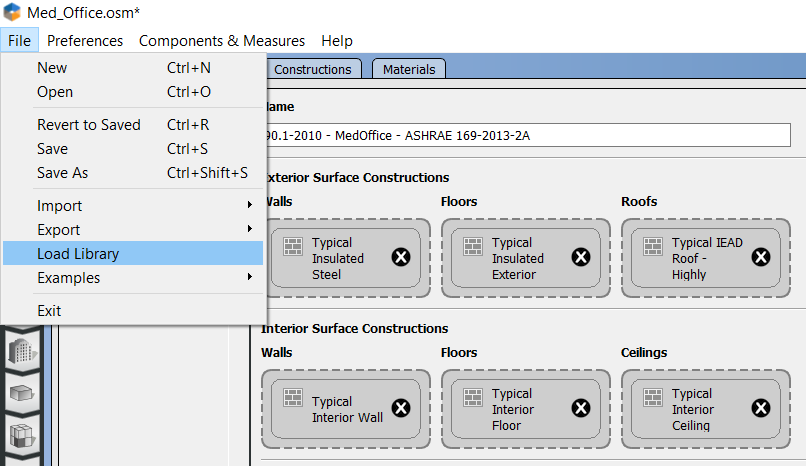Open the Preferences menu

coord(85,41)
